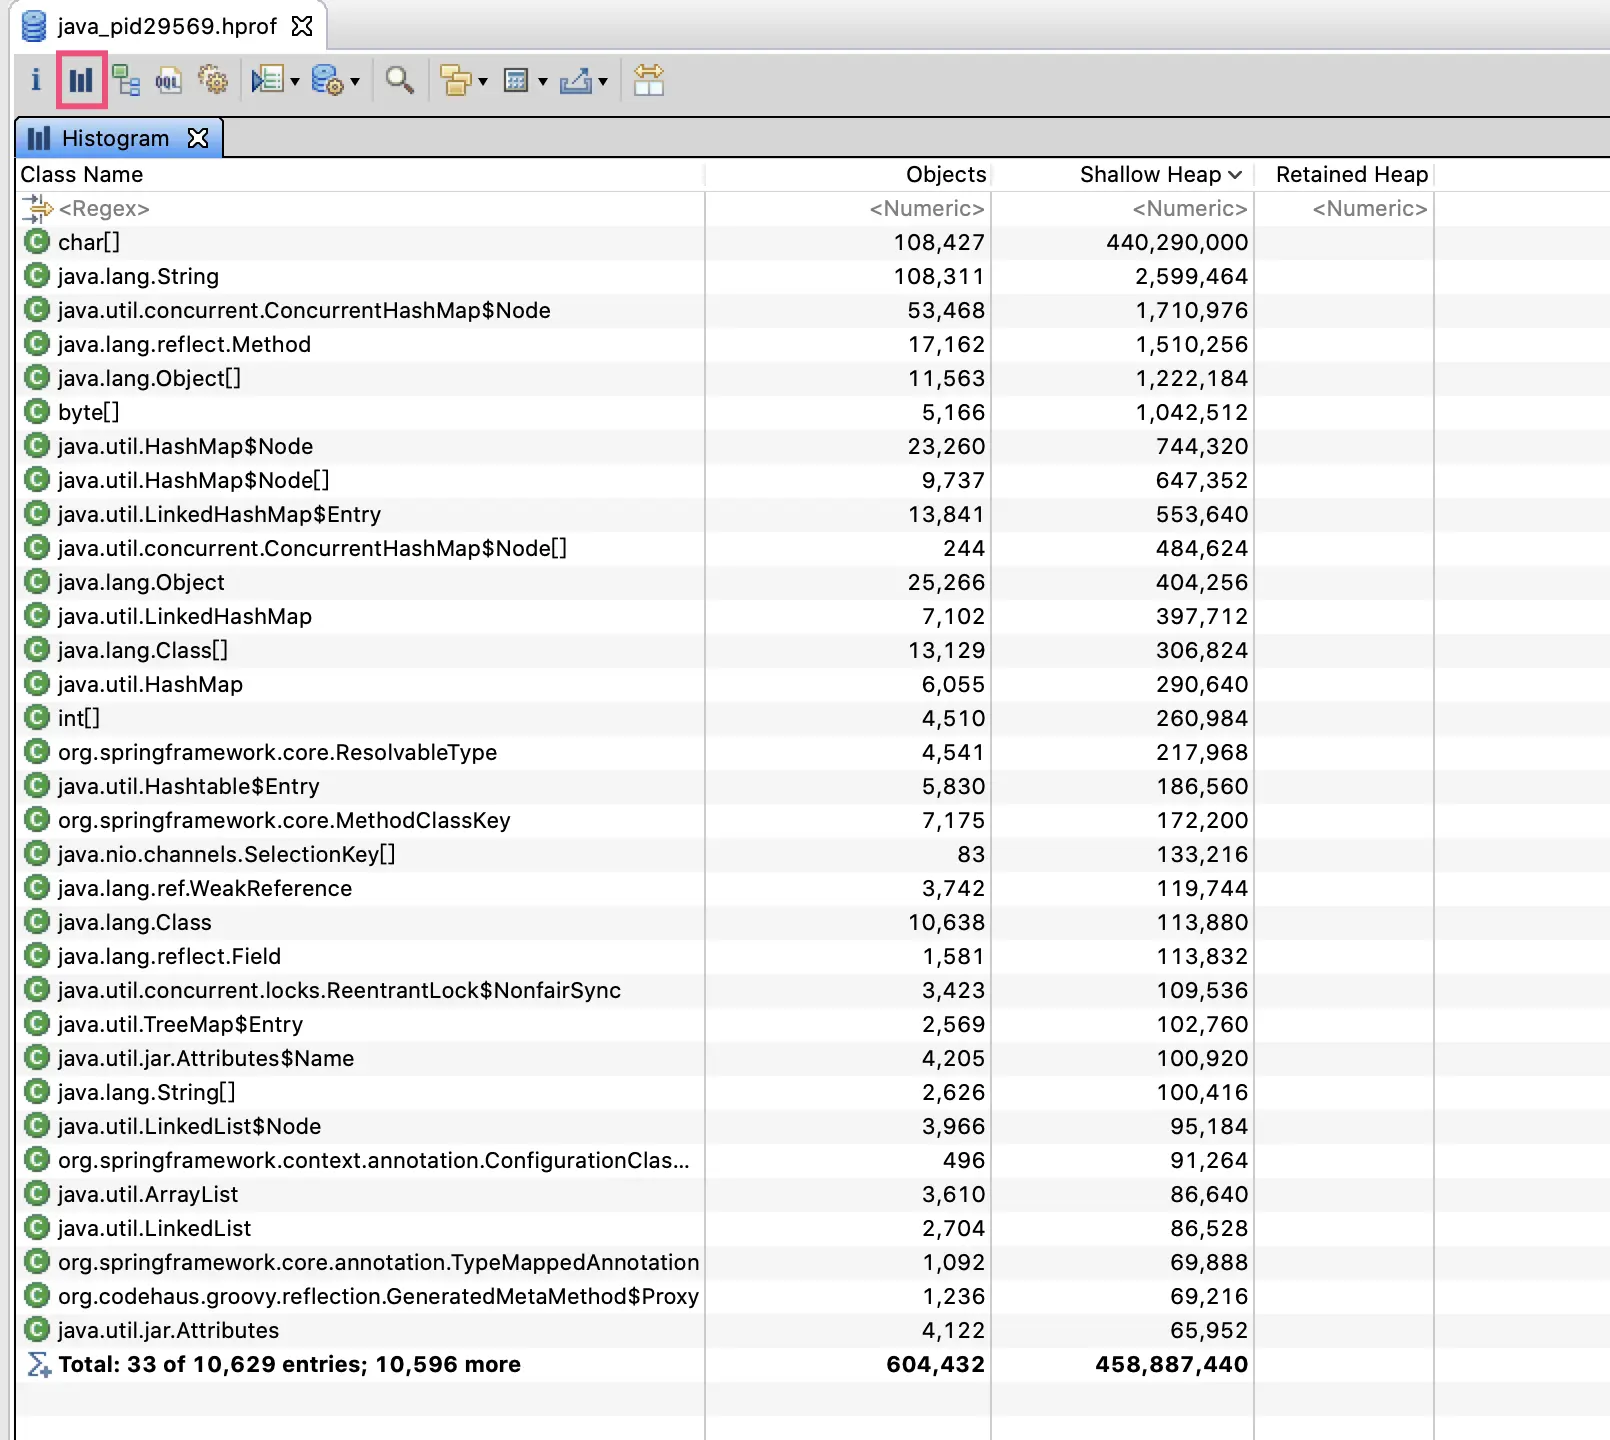Click the compare to another heap dump icon
The image size is (1610, 1440).
649,80
